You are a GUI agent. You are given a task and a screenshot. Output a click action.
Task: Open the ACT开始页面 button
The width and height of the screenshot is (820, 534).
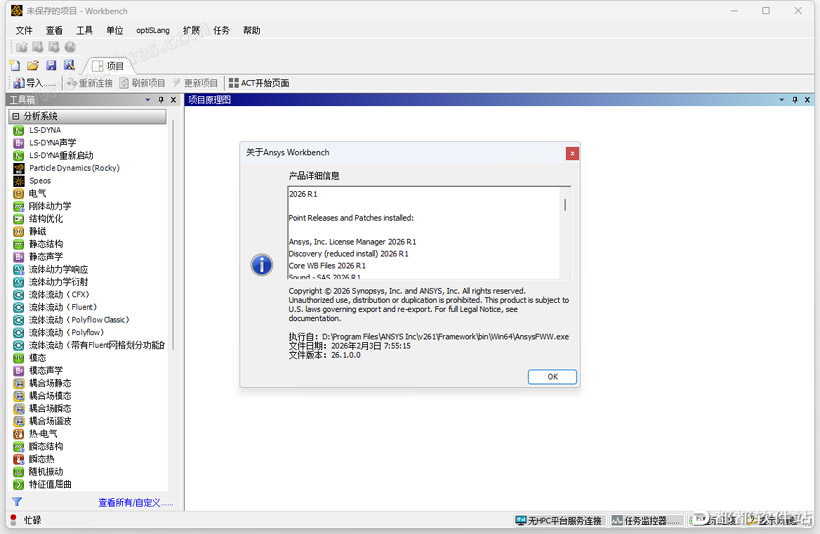click(x=259, y=83)
